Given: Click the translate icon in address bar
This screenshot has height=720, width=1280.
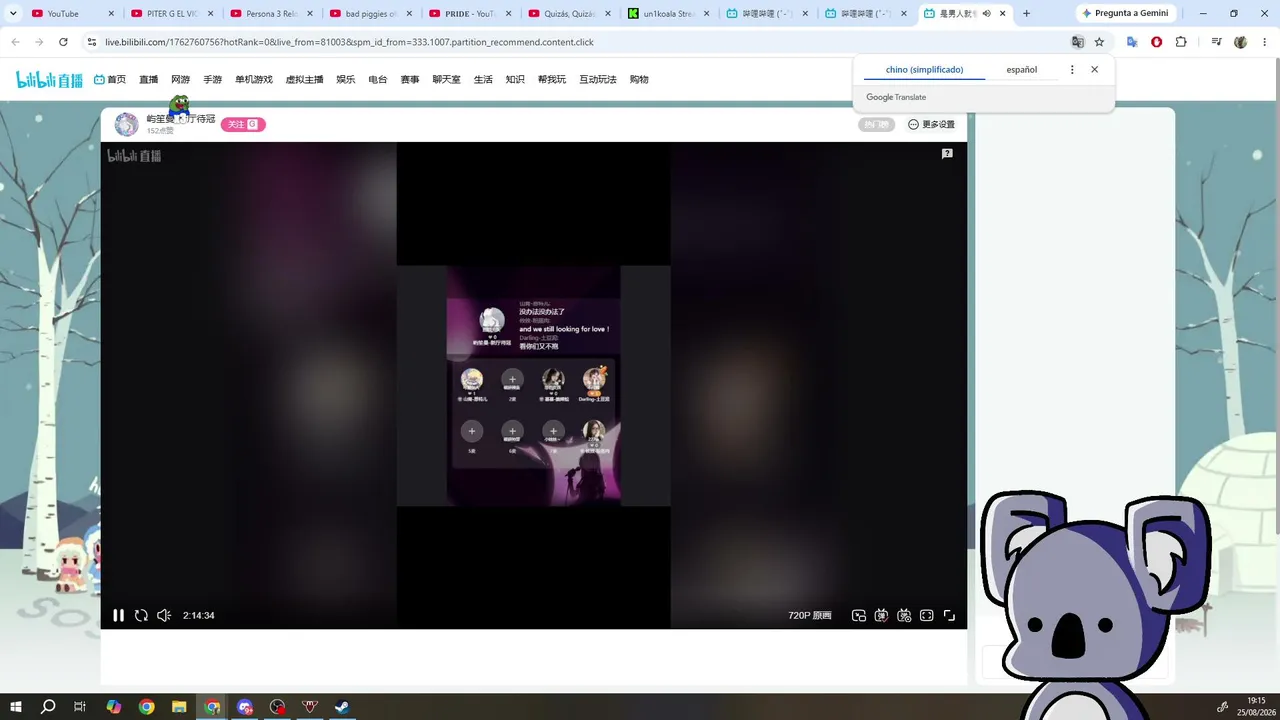Looking at the screenshot, I should [x=1077, y=42].
